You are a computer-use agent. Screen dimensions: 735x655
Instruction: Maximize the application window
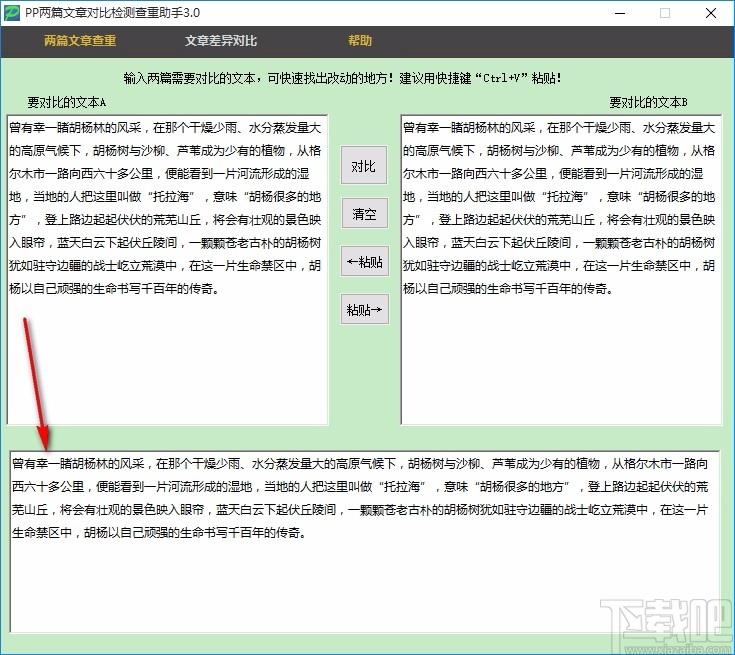pos(665,14)
